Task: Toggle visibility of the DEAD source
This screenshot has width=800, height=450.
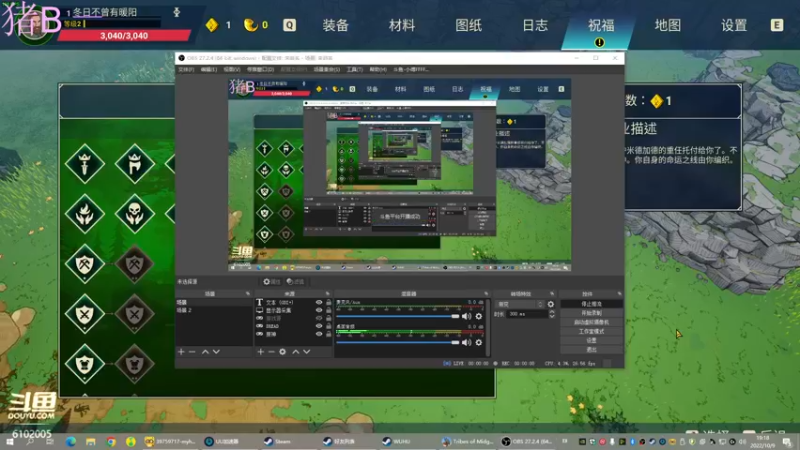Action: click(319, 326)
